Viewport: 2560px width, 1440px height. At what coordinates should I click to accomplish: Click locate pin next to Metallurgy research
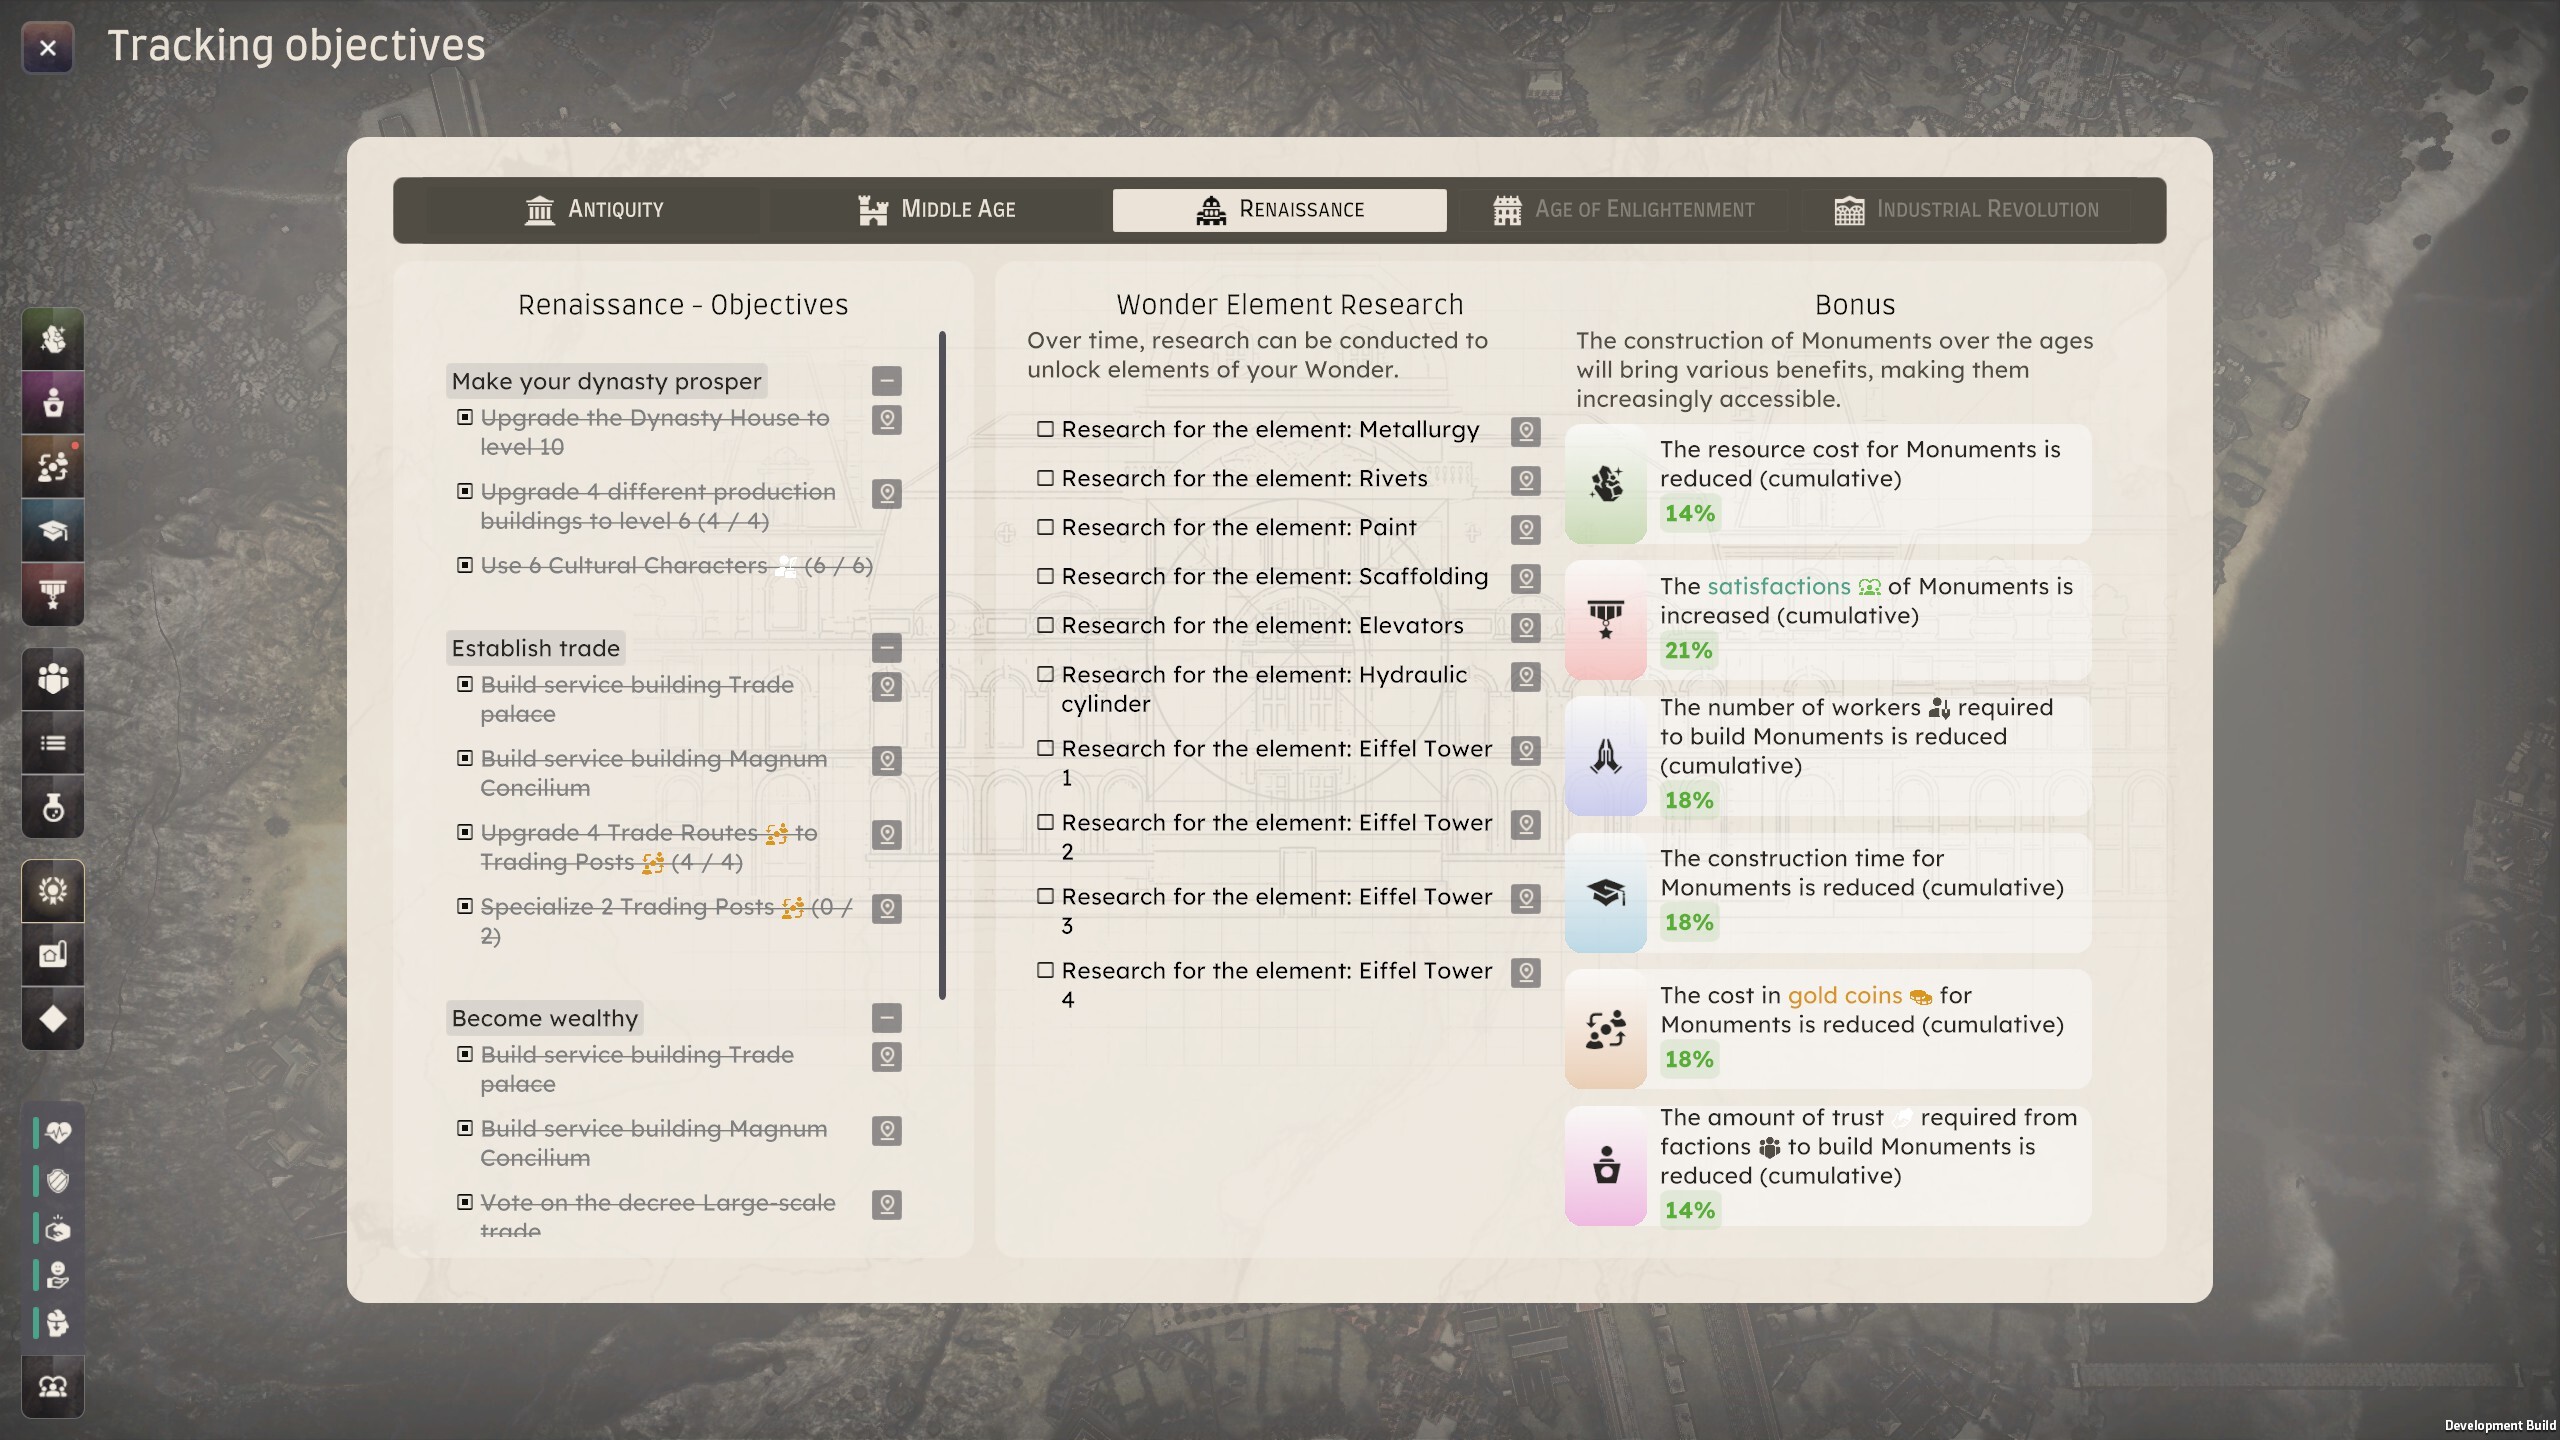click(1525, 431)
